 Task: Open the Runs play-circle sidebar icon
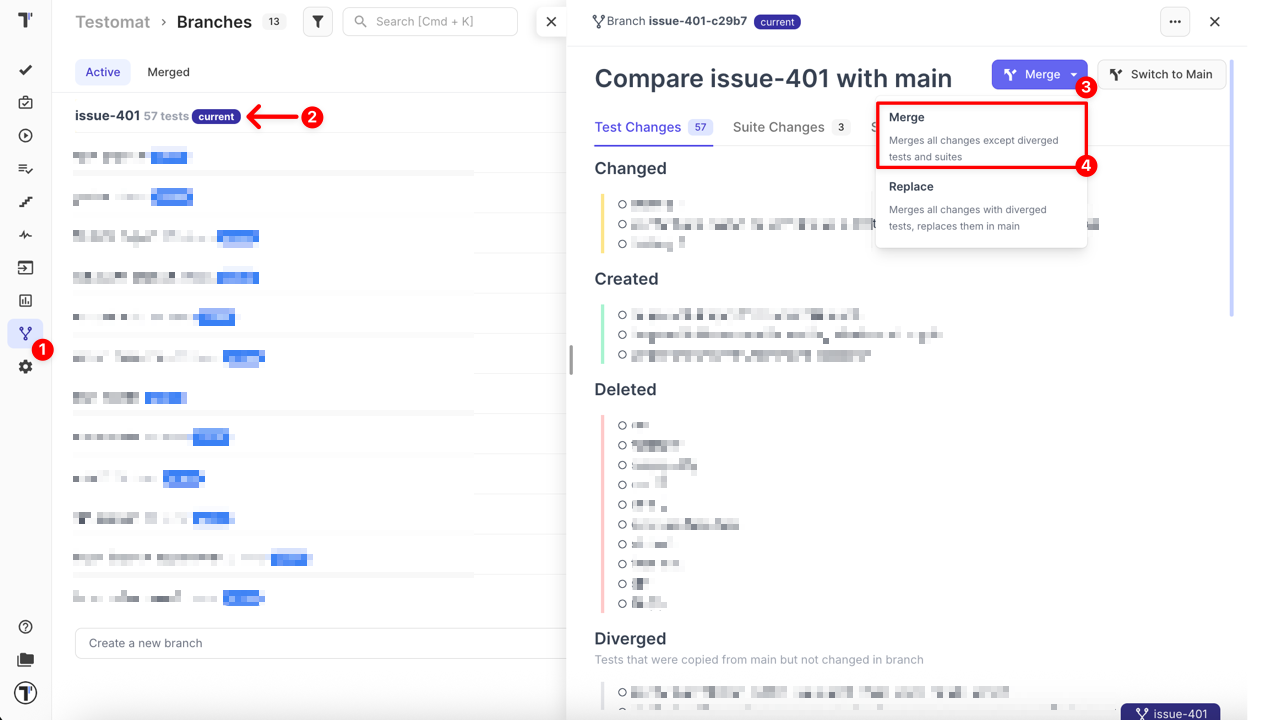(x=26, y=136)
